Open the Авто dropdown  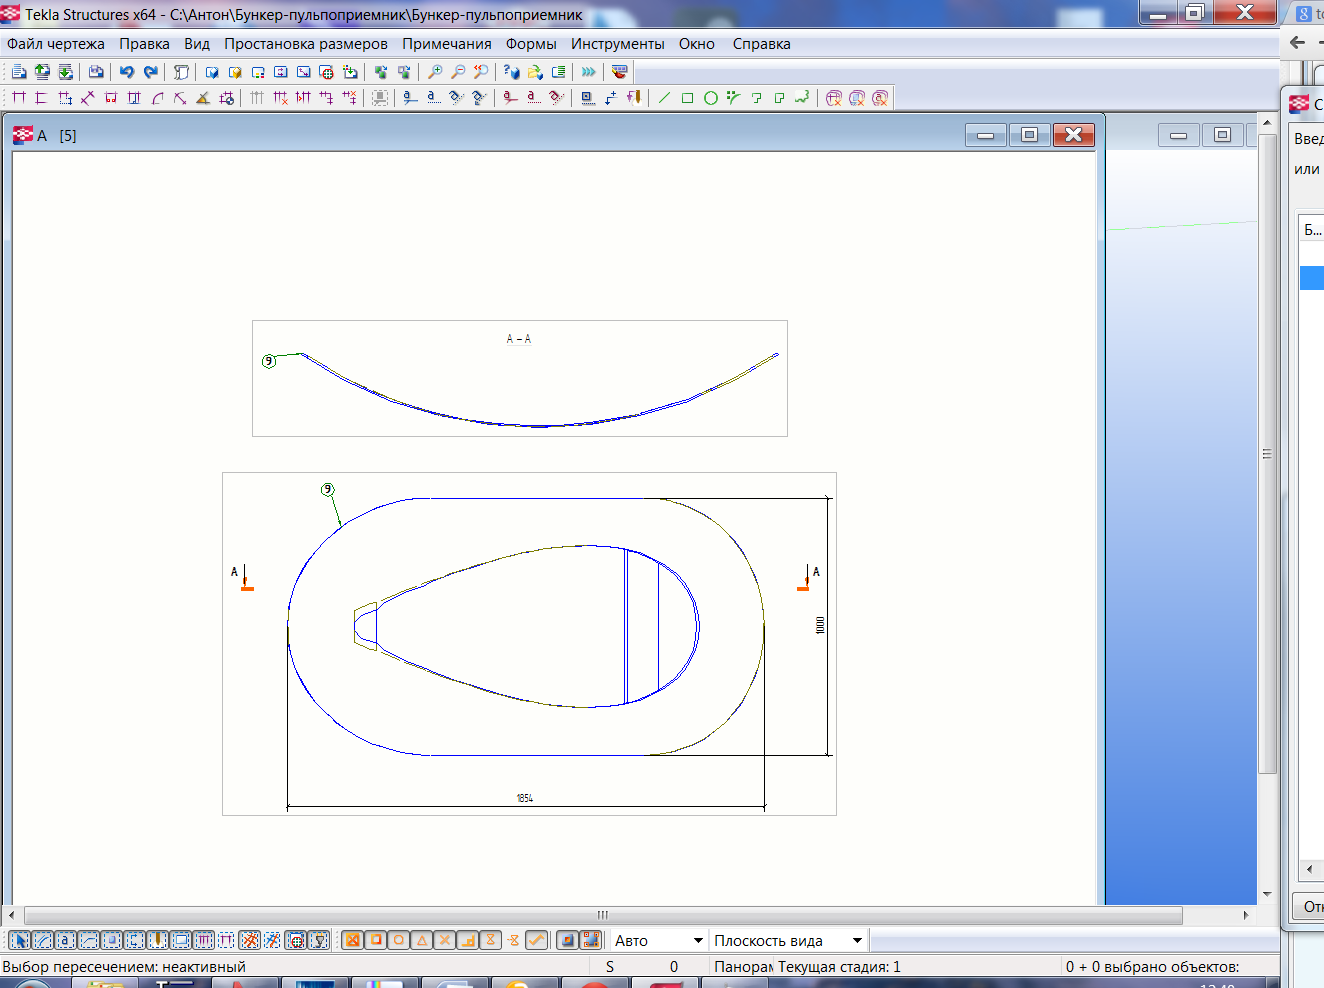(x=658, y=941)
